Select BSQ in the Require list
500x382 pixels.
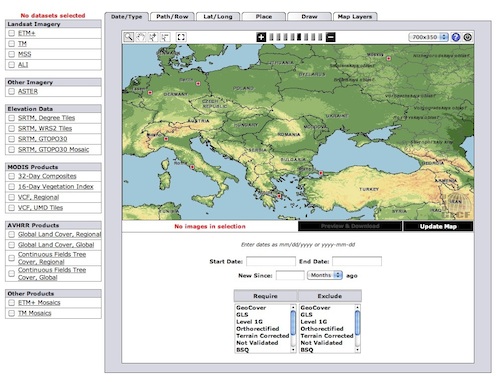(x=243, y=350)
